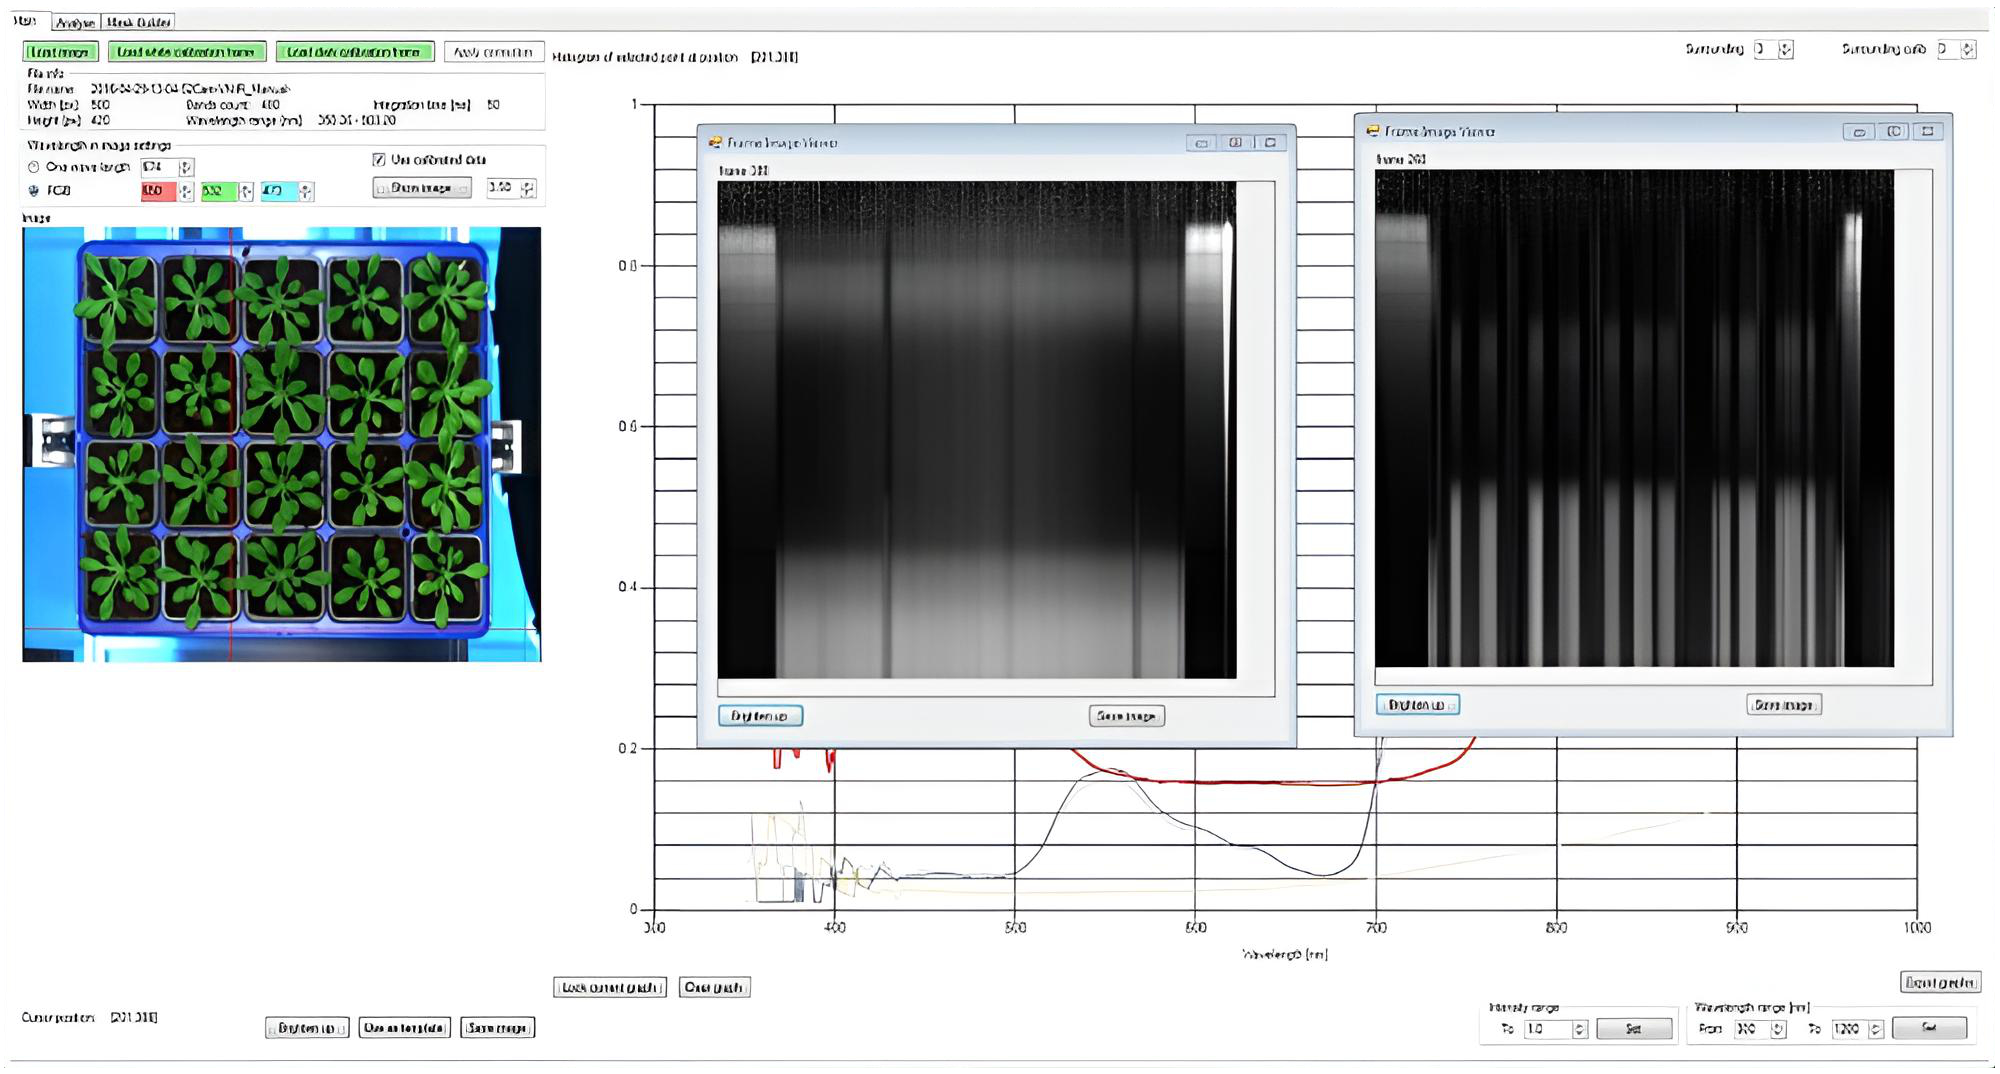This screenshot has height=1074, width=2000.
Task: Click the green Load image button
Action: [x=60, y=52]
